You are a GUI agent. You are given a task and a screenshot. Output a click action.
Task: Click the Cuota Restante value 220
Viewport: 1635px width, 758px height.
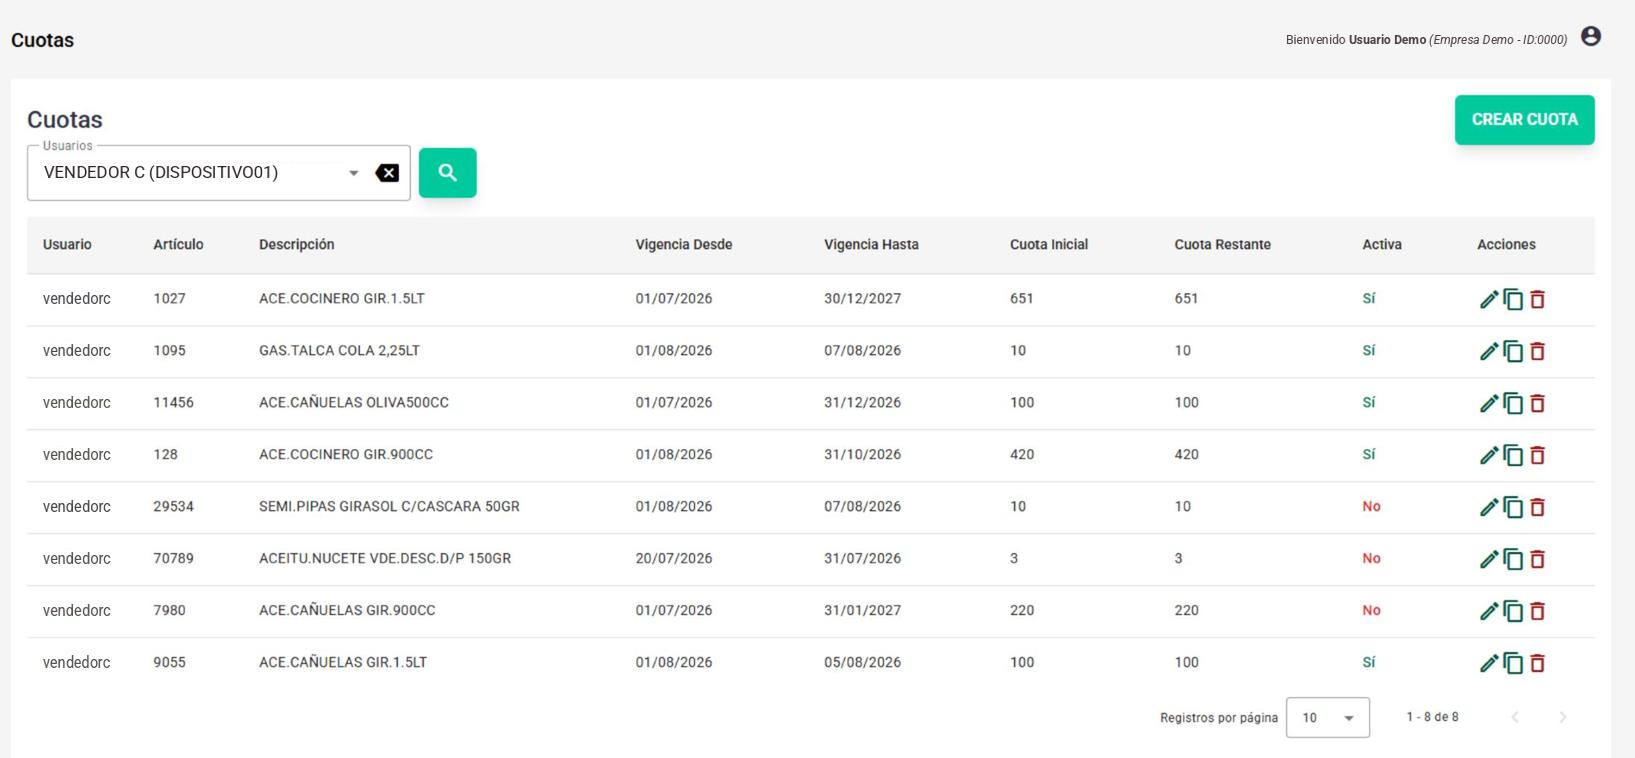(1187, 611)
